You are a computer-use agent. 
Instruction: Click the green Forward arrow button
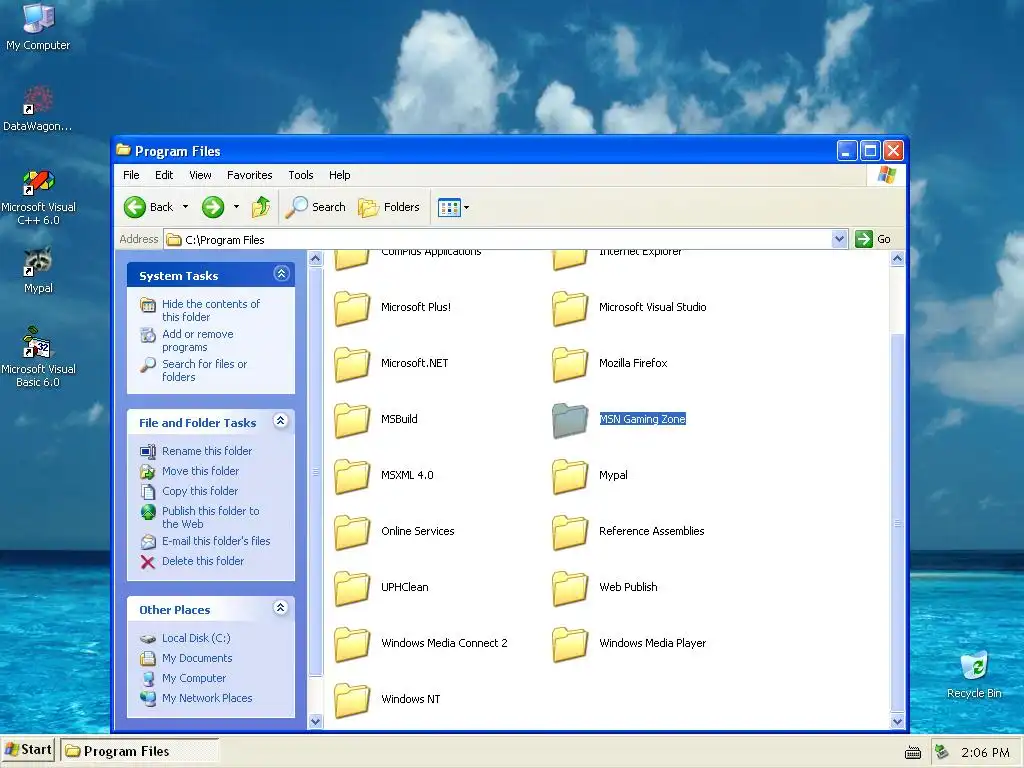(x=212, y=207)
